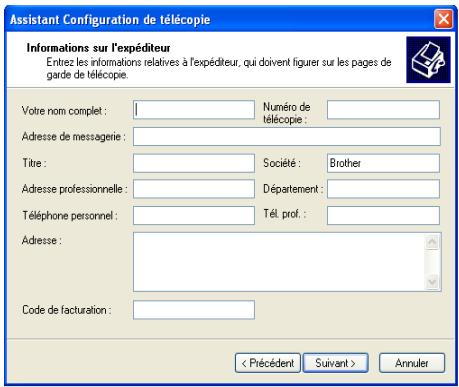Click the Société field containing Brother
The height and width of the screenshot is (387, 459).
[383, 163]
